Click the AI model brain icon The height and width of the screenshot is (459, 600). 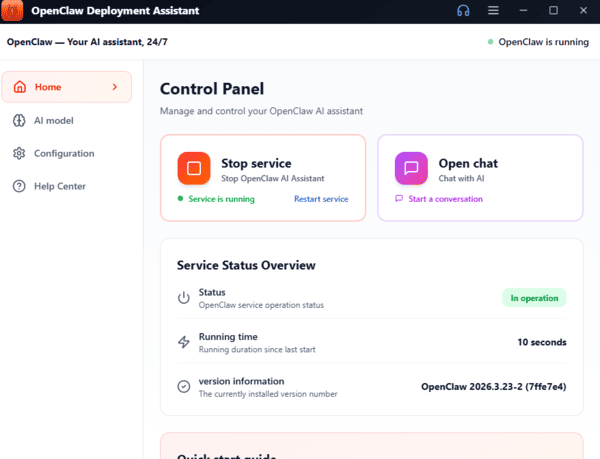click(20, 121)
